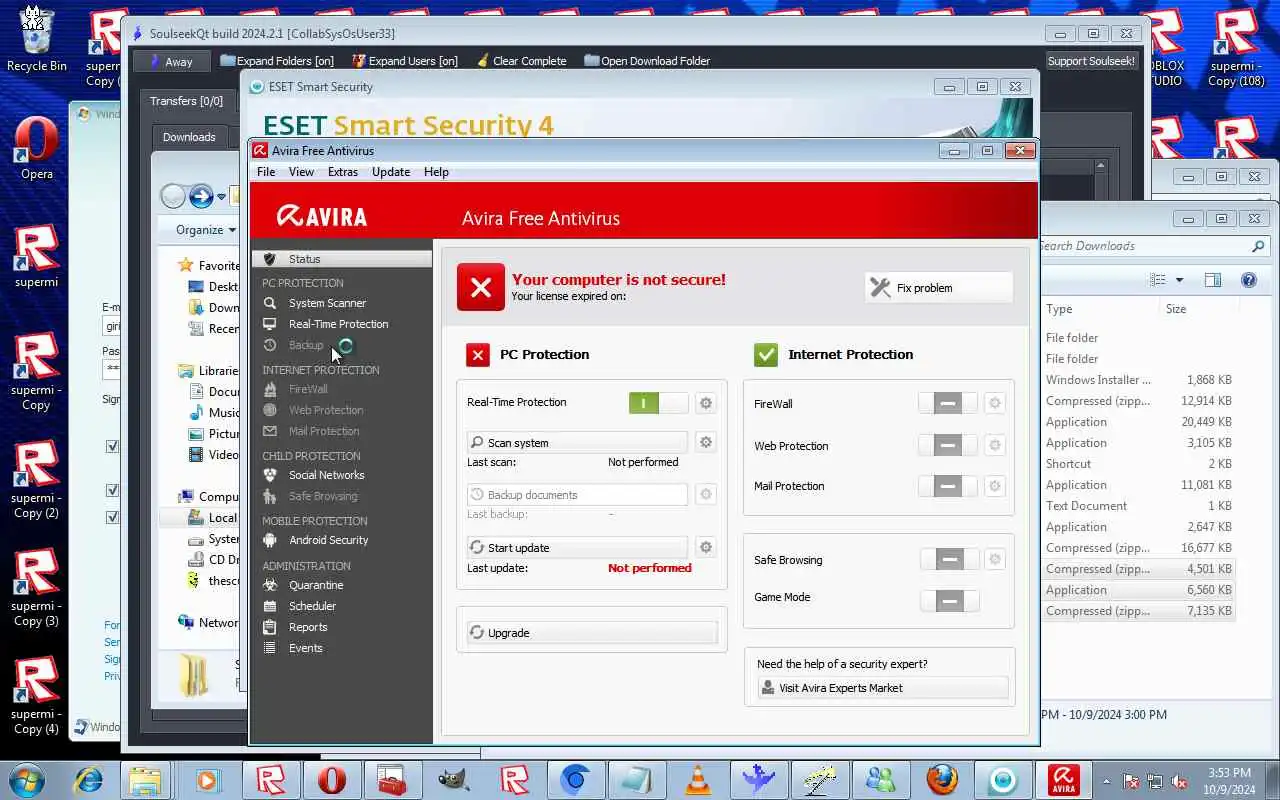Show hidden tray icons arrow

click(x=1106, y=781)
